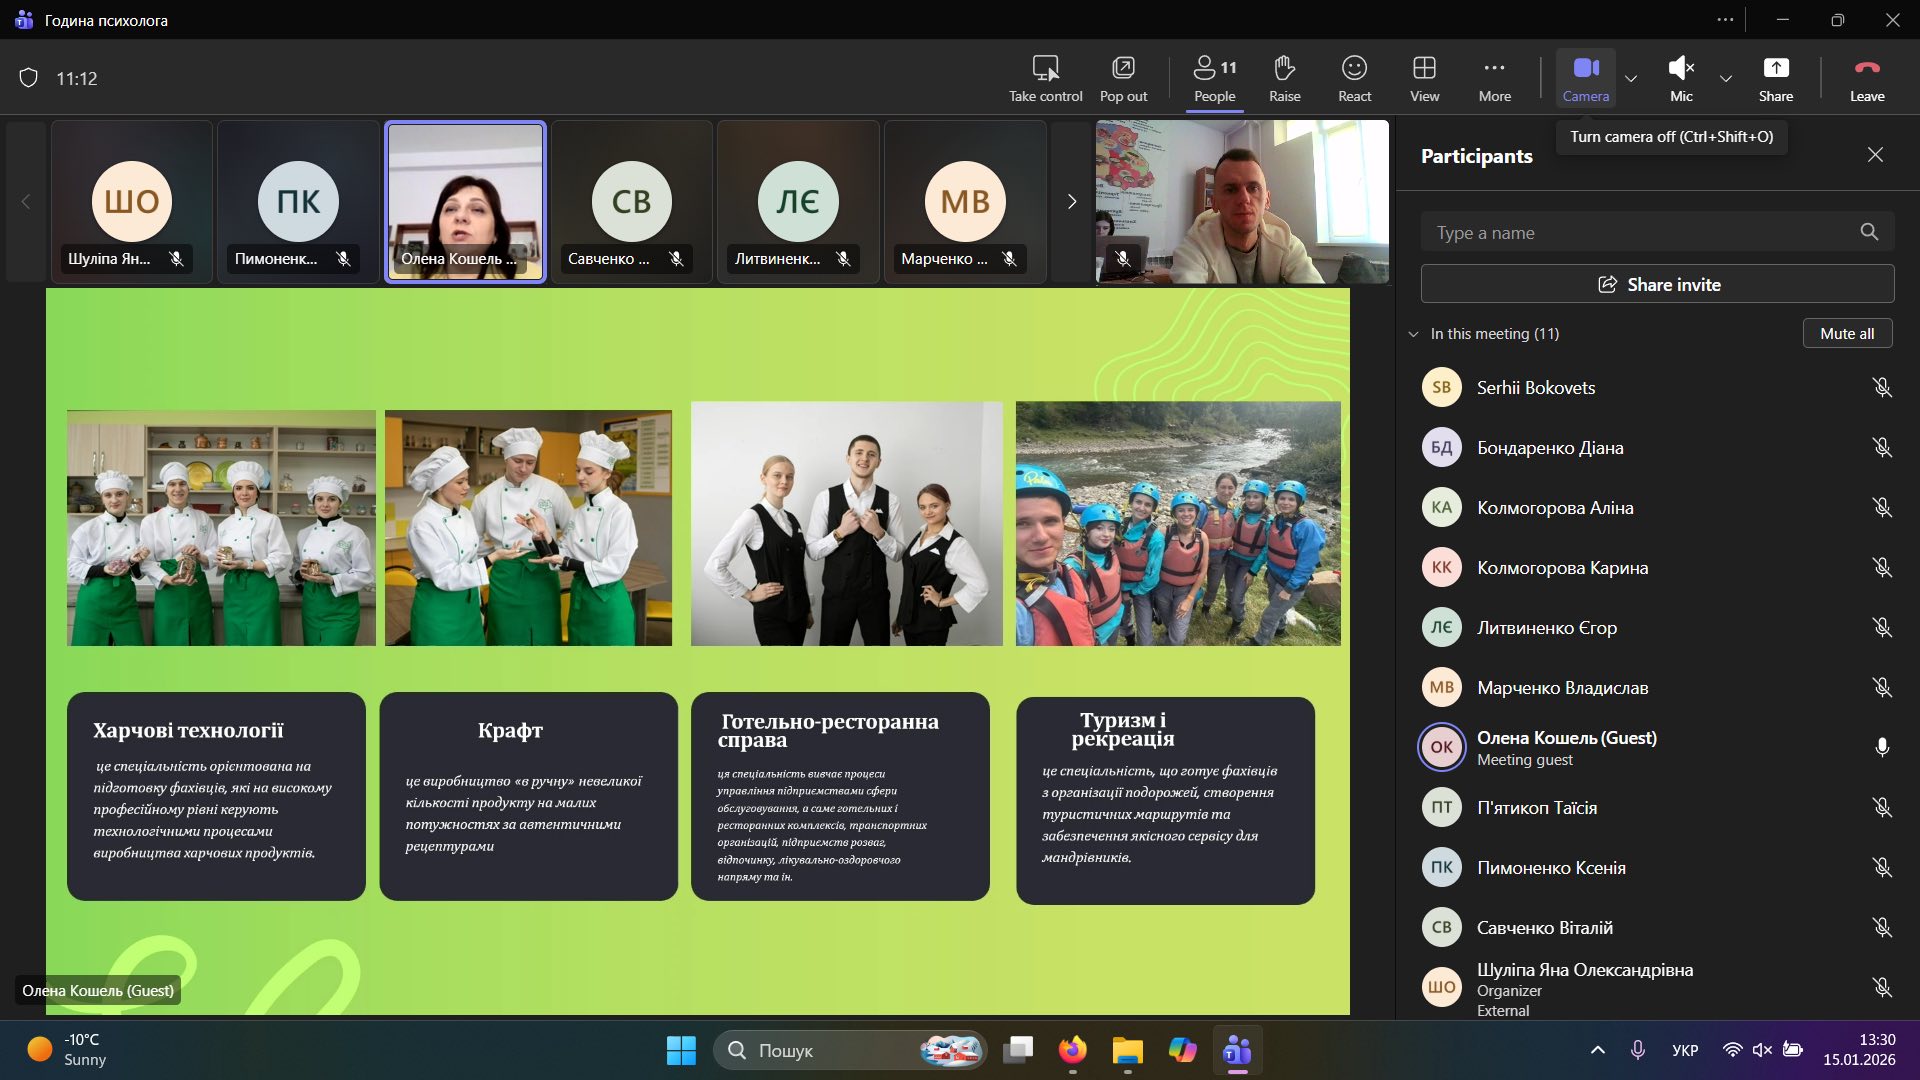The image size is (1920, 1080).
Task: Collapse the 'In this meeting (11)' list
Action: [x=1413, y=334]
